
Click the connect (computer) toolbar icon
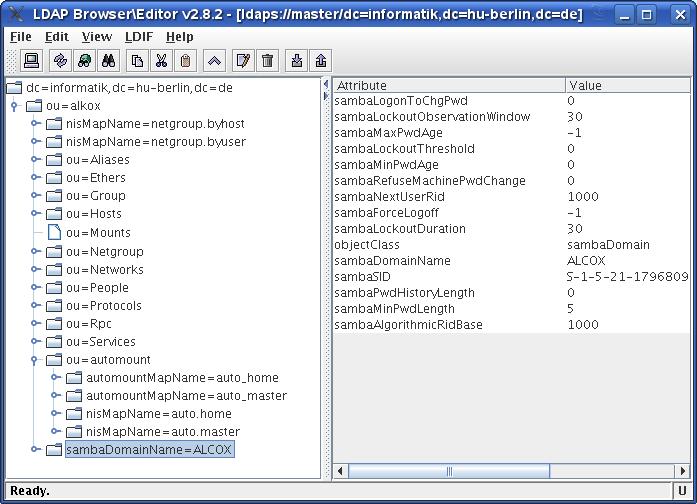31,61
